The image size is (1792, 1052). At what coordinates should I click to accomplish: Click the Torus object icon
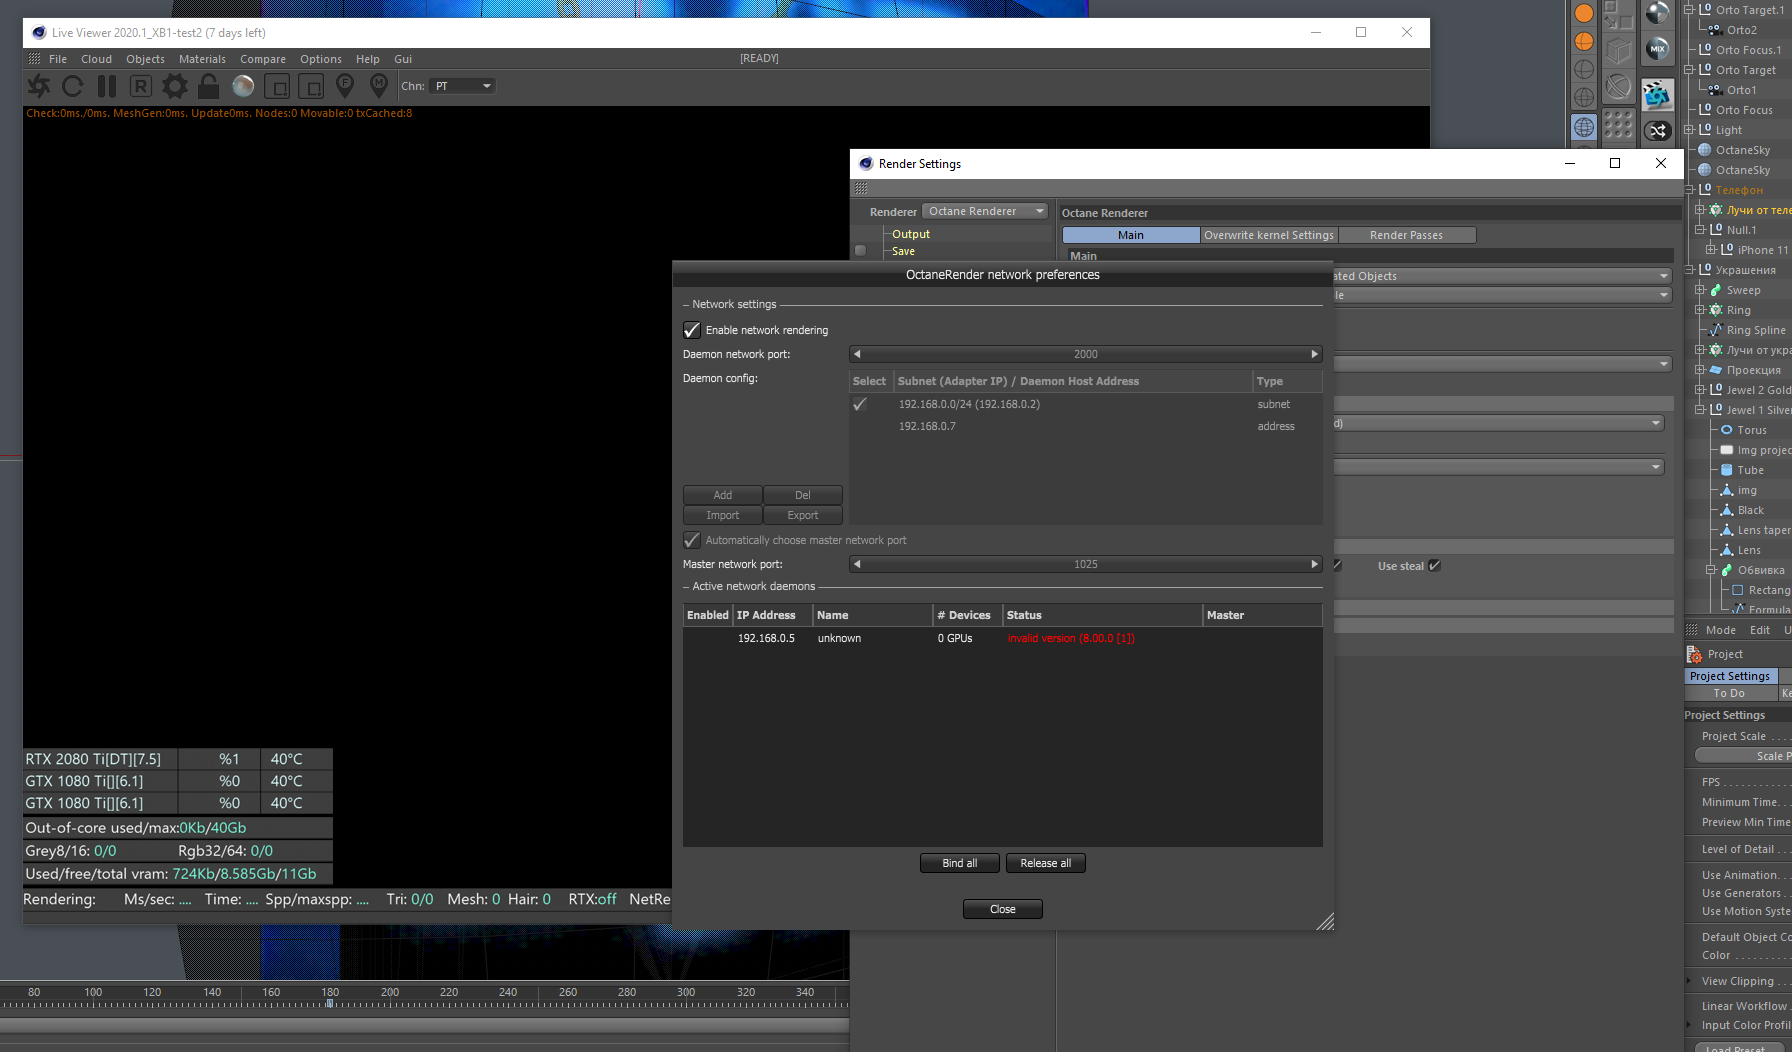[1727, 430]
